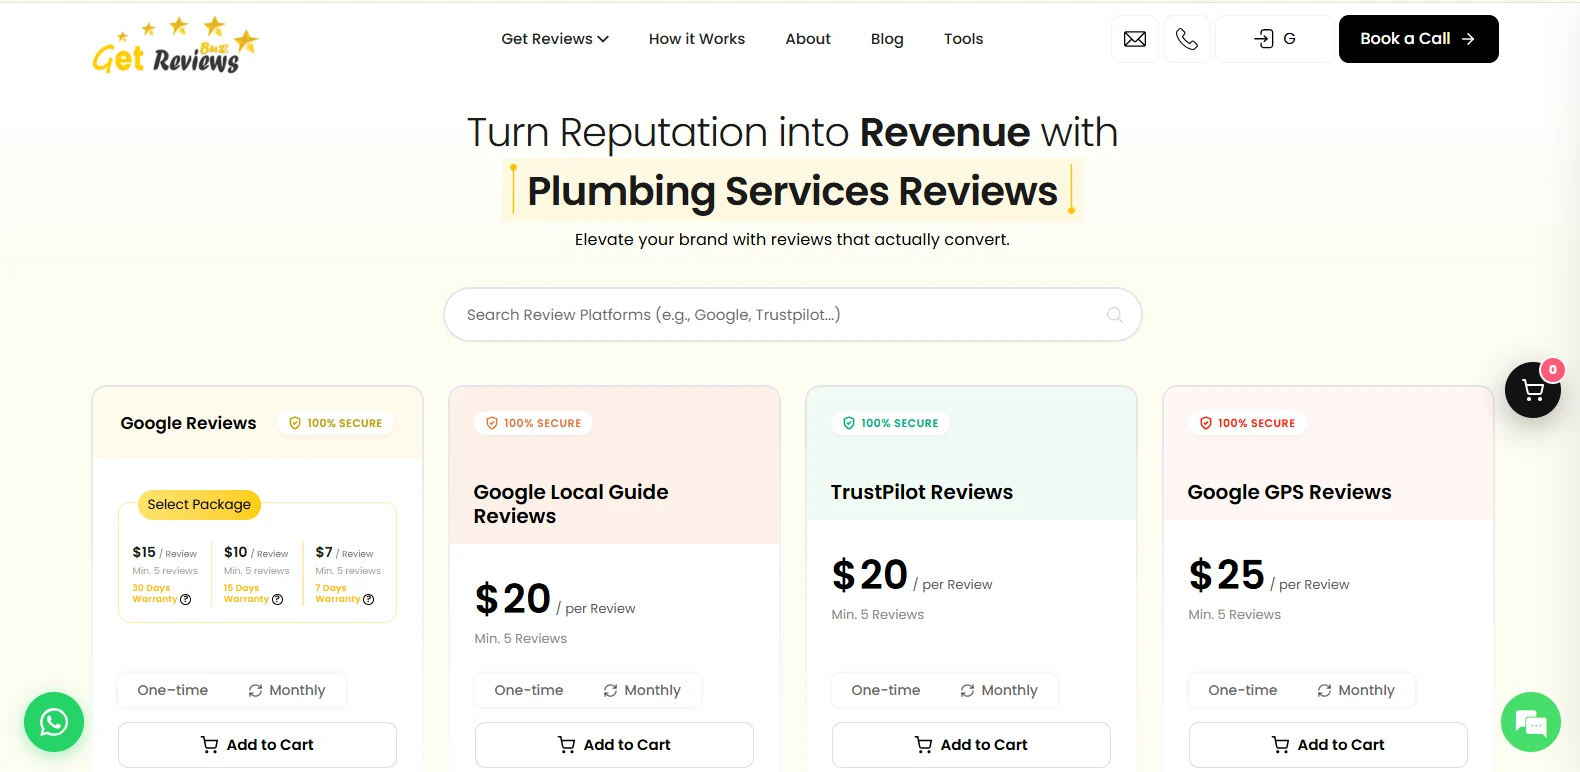Click 100% Secure badge on Google Local Guide card

click(533, 423)
